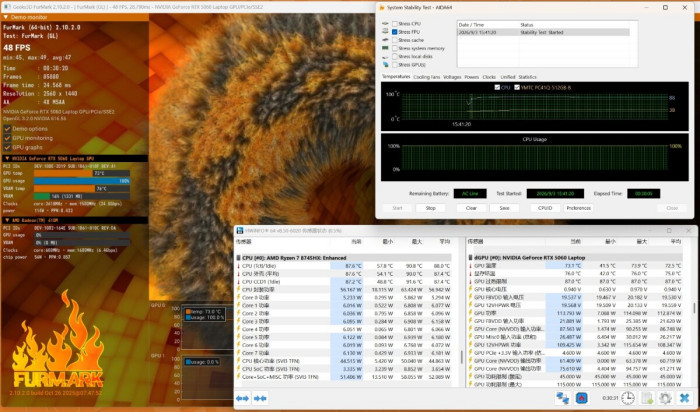Click FurMark GPU temp 73°C bar
Image resolution: width=700 pixels, height=412 pixels.
tap(82, 173)
